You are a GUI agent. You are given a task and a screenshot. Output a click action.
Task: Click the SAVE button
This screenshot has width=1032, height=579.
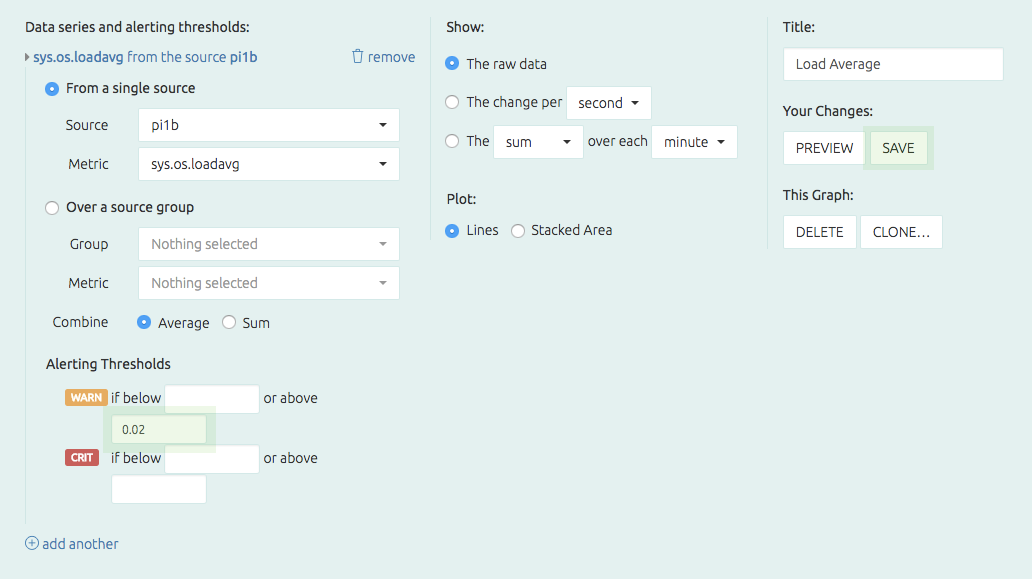[x=898, y=148]
